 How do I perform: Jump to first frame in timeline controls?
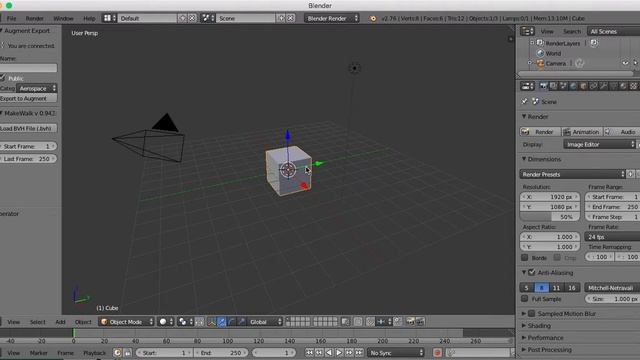[x=309, y=353]
